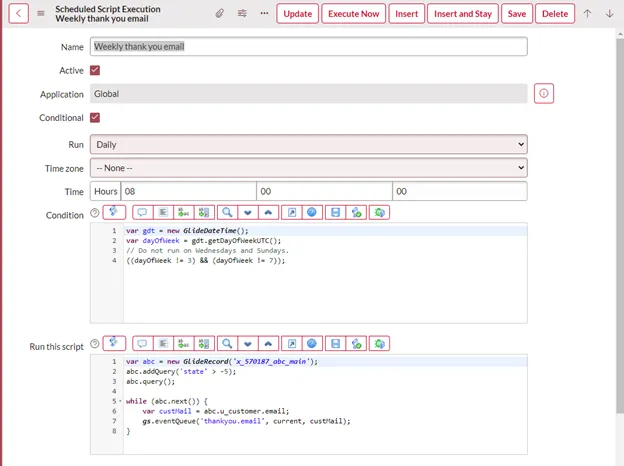Open the personalize form settings icon

(x=242, y=14)
